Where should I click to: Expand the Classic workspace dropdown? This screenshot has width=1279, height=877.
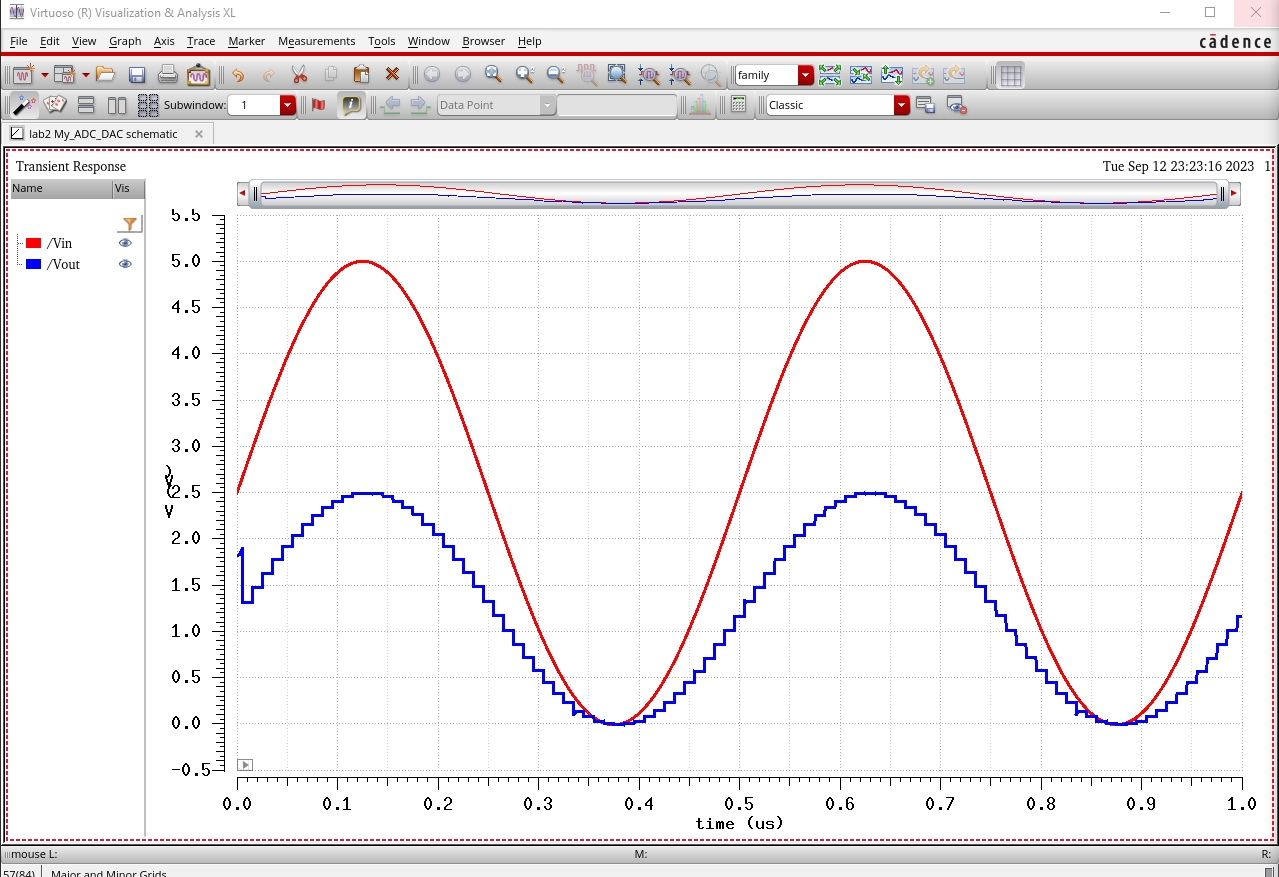point(901,105)
